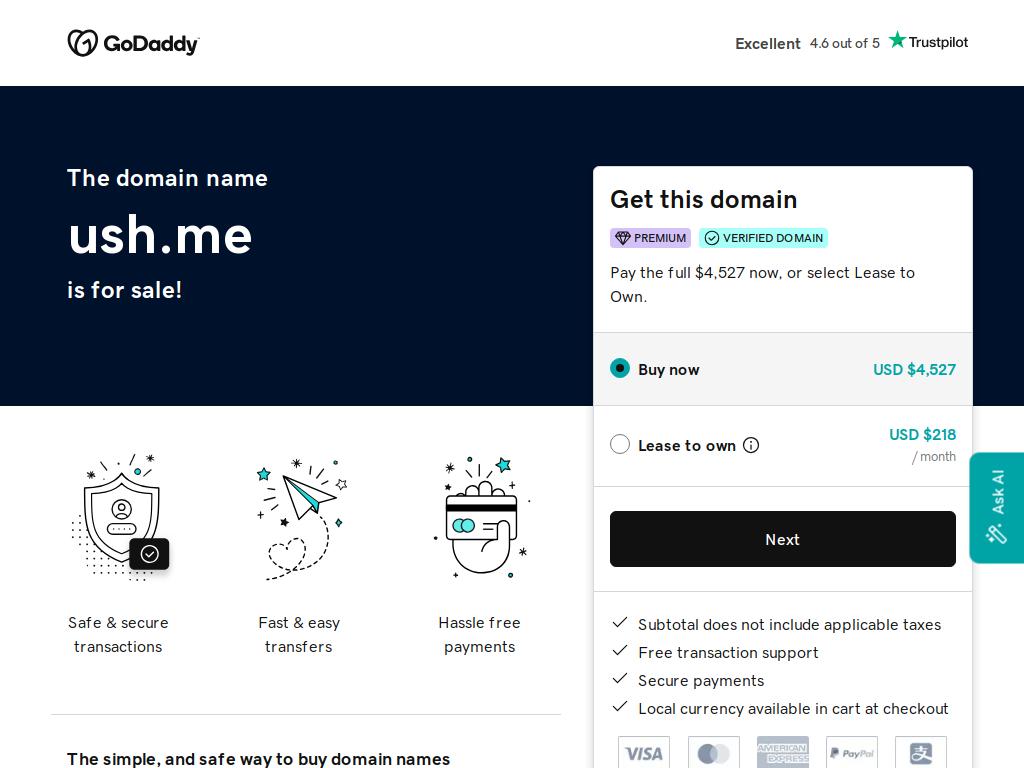The width and height of the screenshot is (1024, 768).
Task: Click the PayPal payment icon
Action: [852, 753]
